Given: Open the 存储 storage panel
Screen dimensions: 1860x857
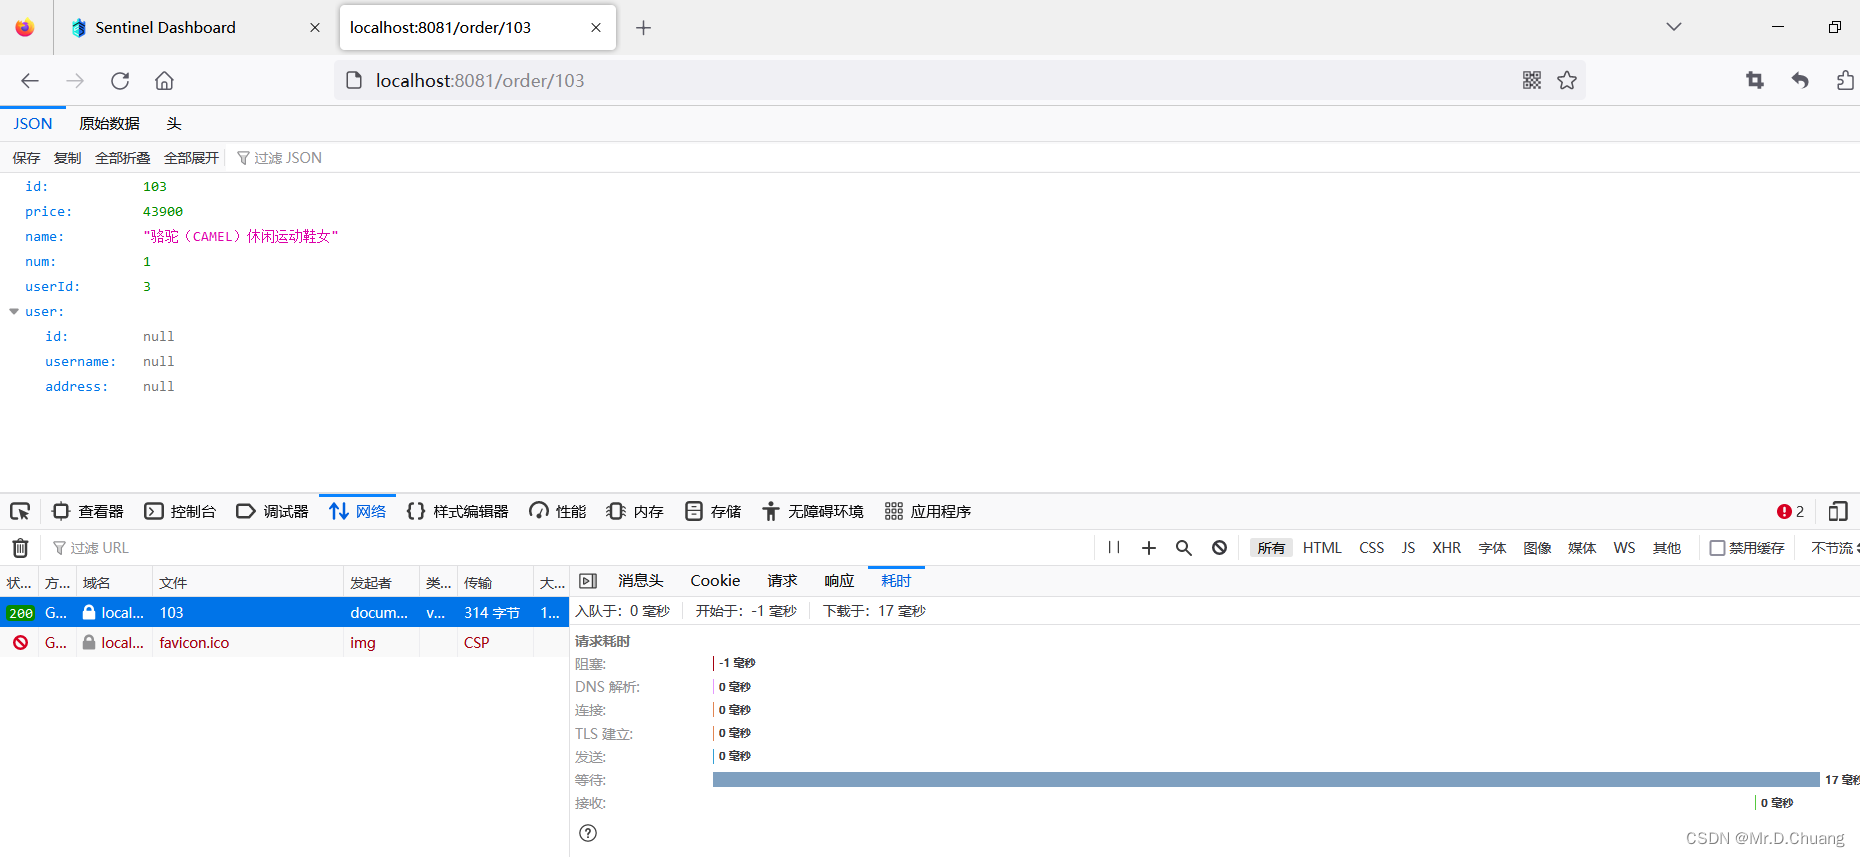Looking at the screenshot, I should pyautogui.click(x=713, y=512).
